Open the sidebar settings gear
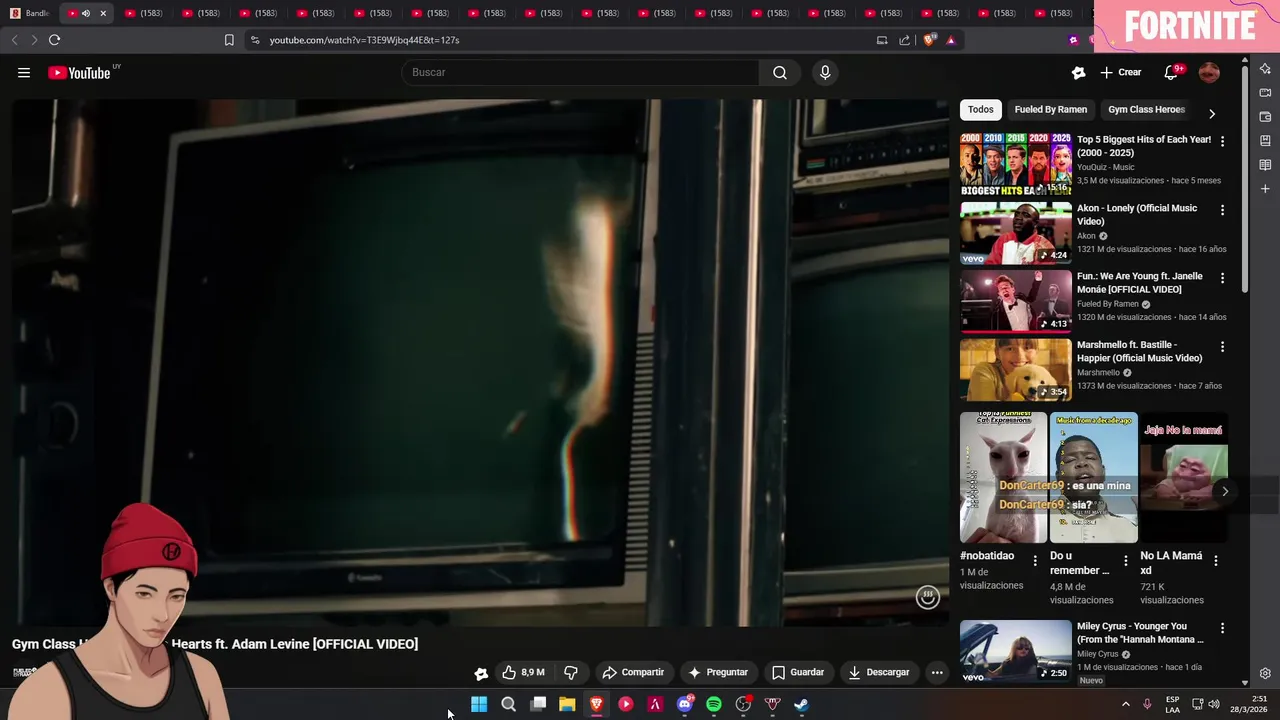 pos(1265,673)
